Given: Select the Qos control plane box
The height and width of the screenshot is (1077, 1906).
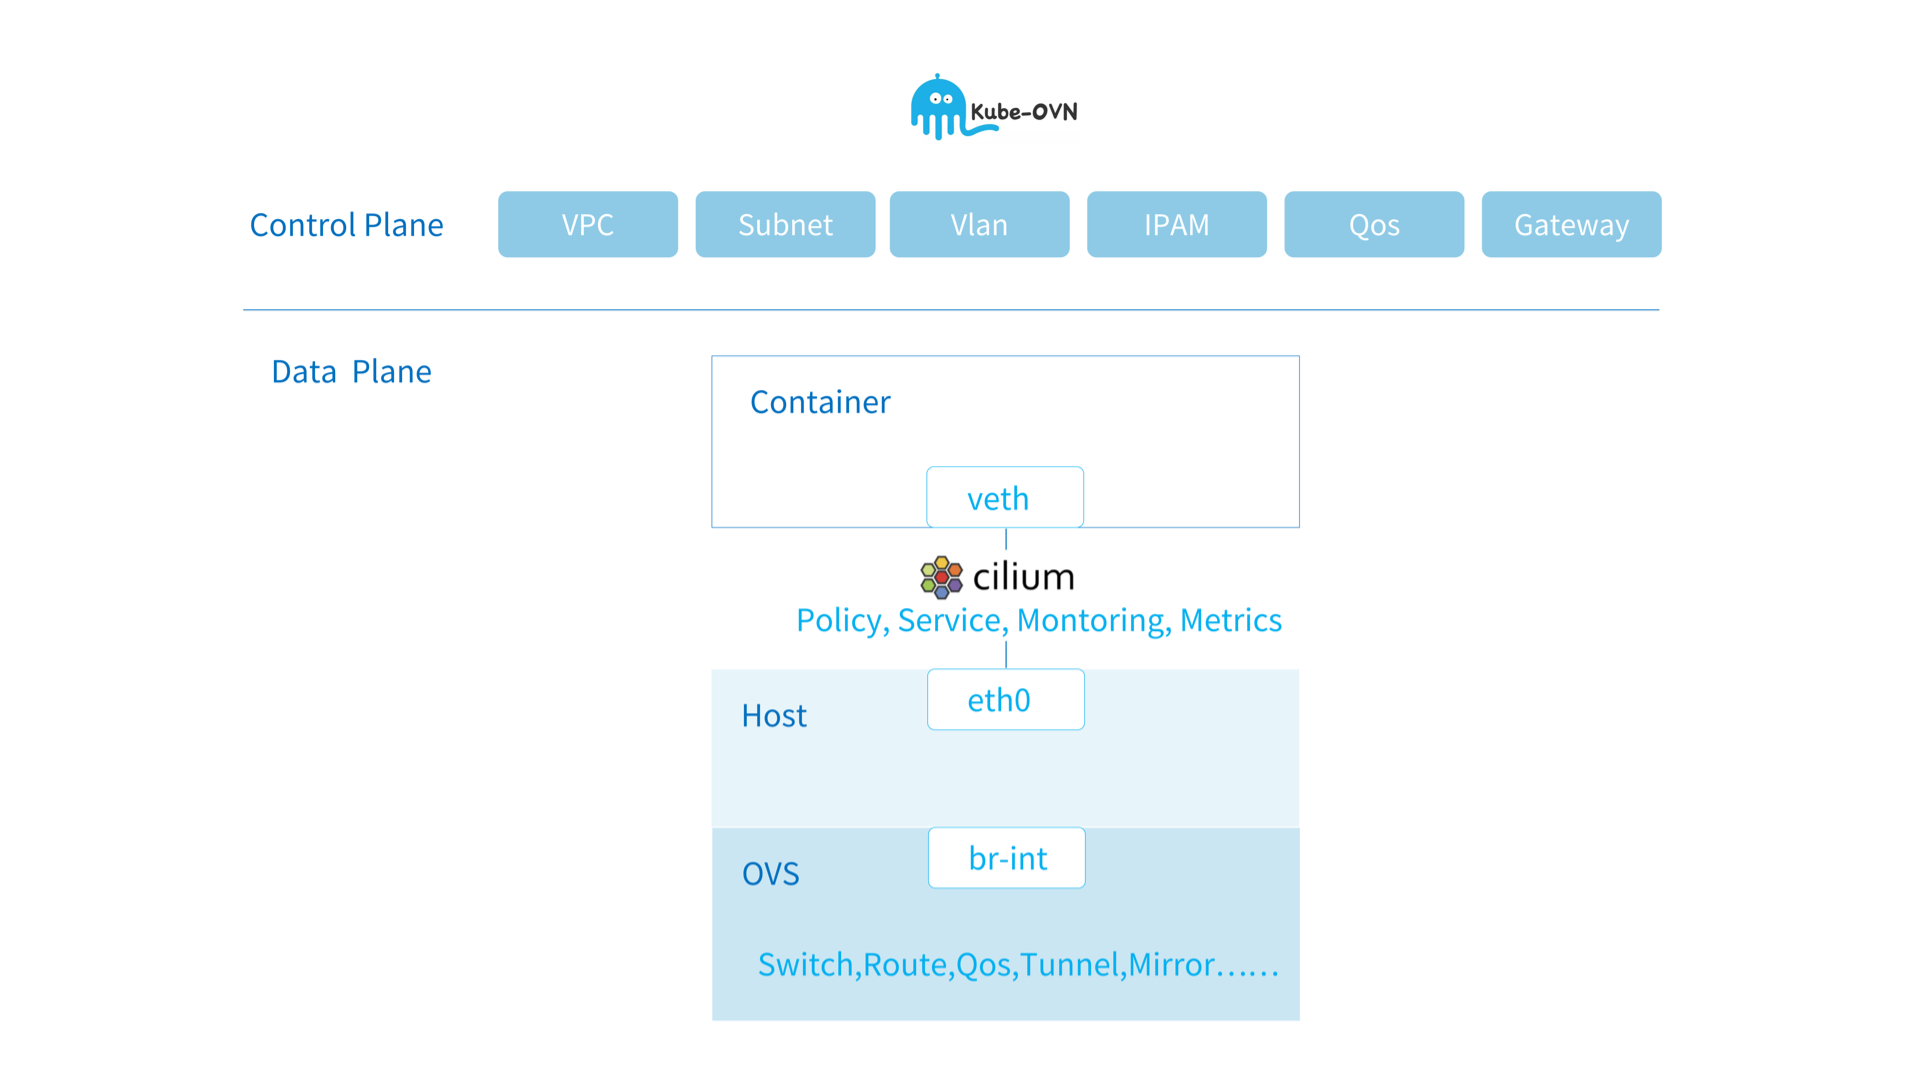Looking at the screenshot, I should point(1373,225).
